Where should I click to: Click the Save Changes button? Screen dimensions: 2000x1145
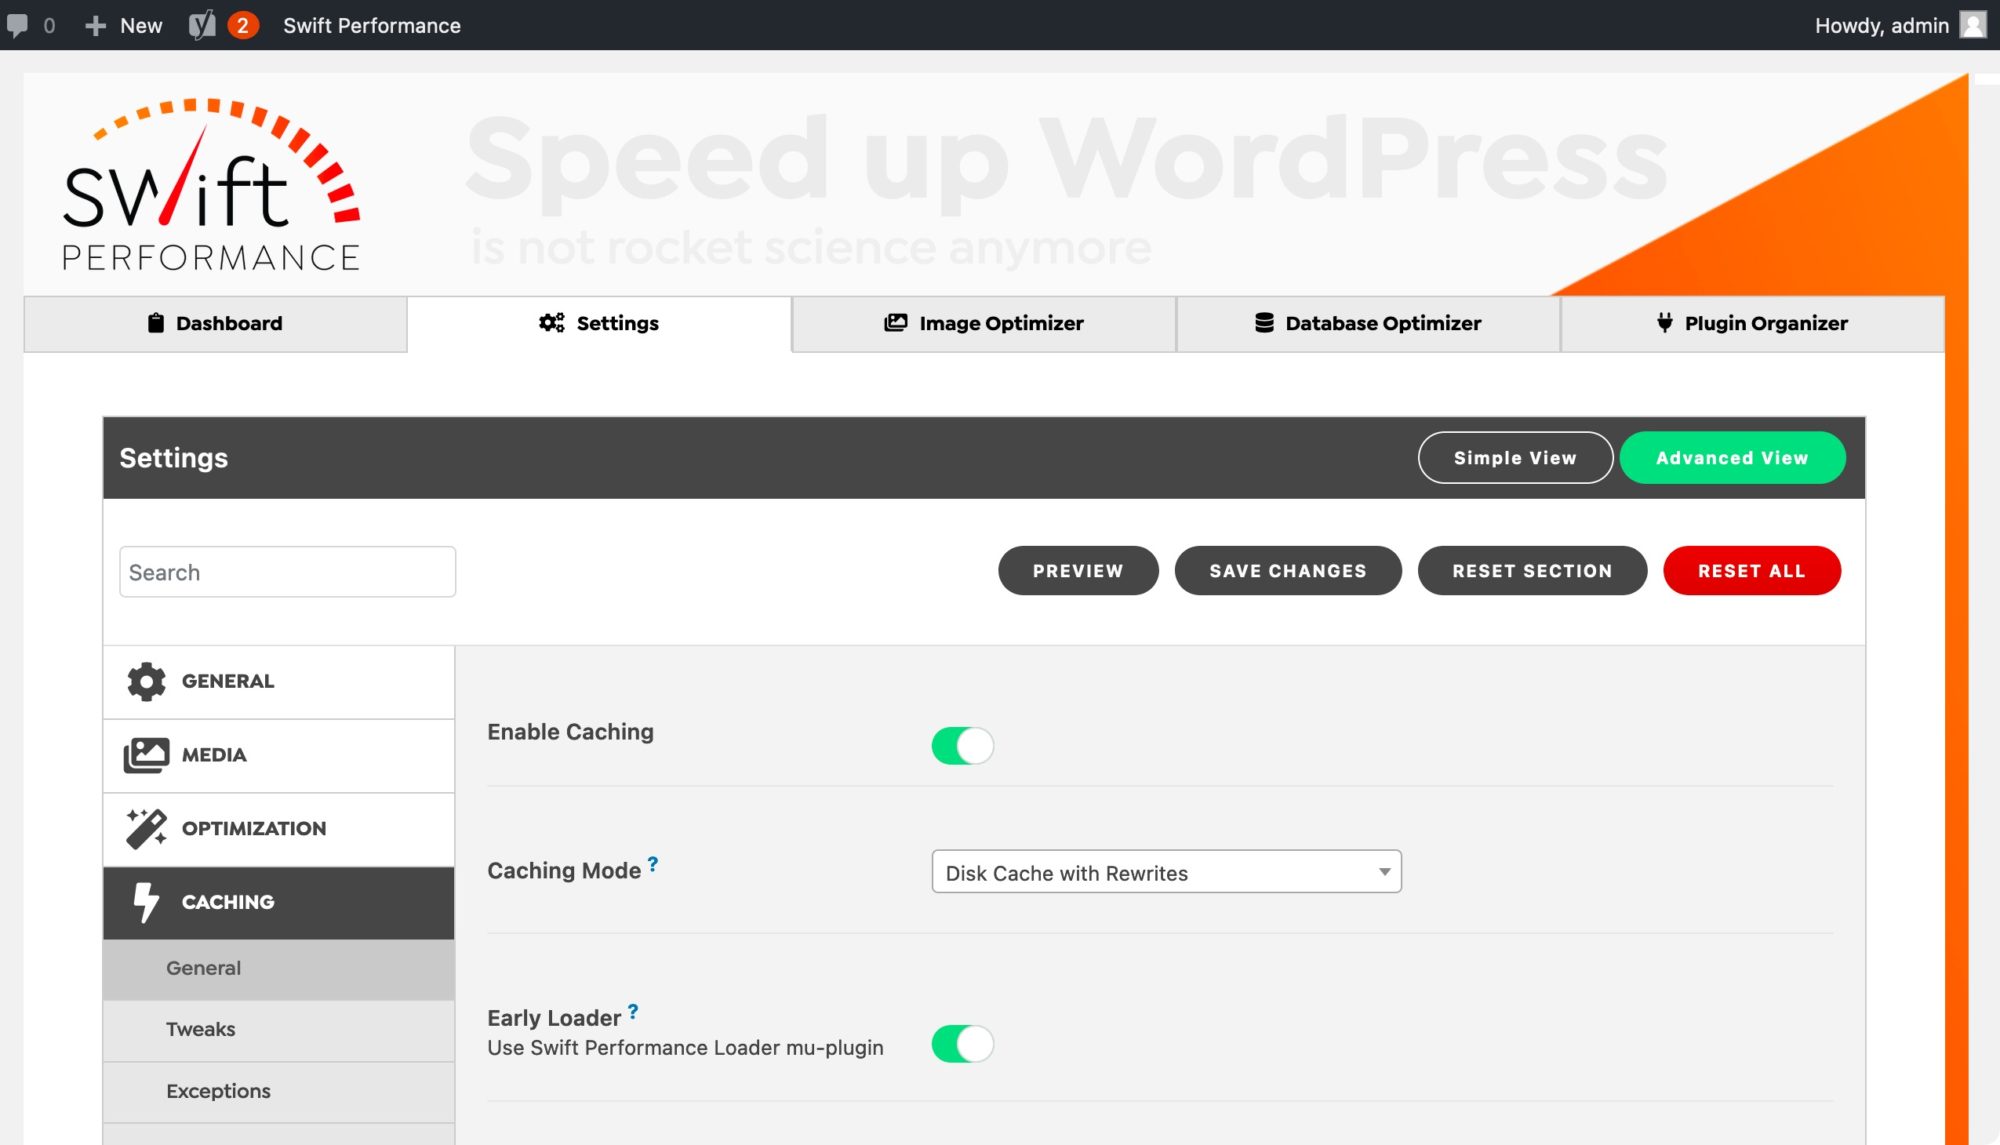[x=1288, y=570]
